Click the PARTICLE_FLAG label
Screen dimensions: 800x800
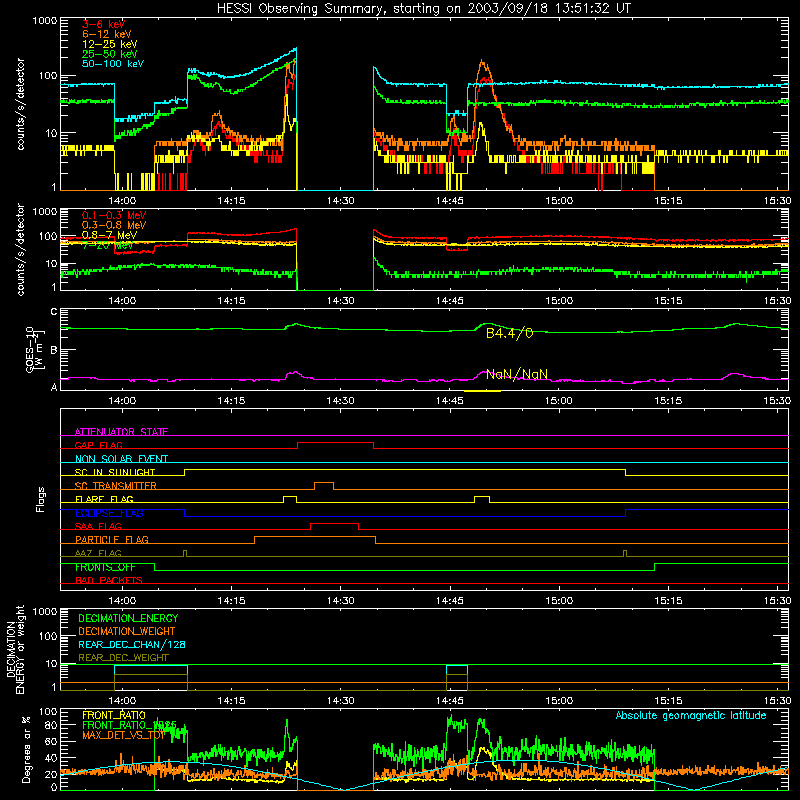point(112,539)
